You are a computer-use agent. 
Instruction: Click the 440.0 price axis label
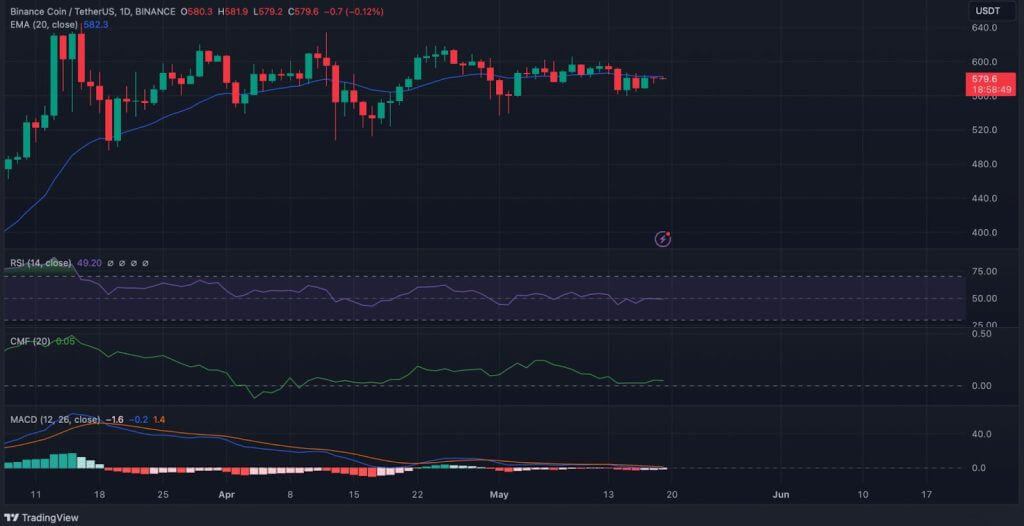(x=984, y=198)
